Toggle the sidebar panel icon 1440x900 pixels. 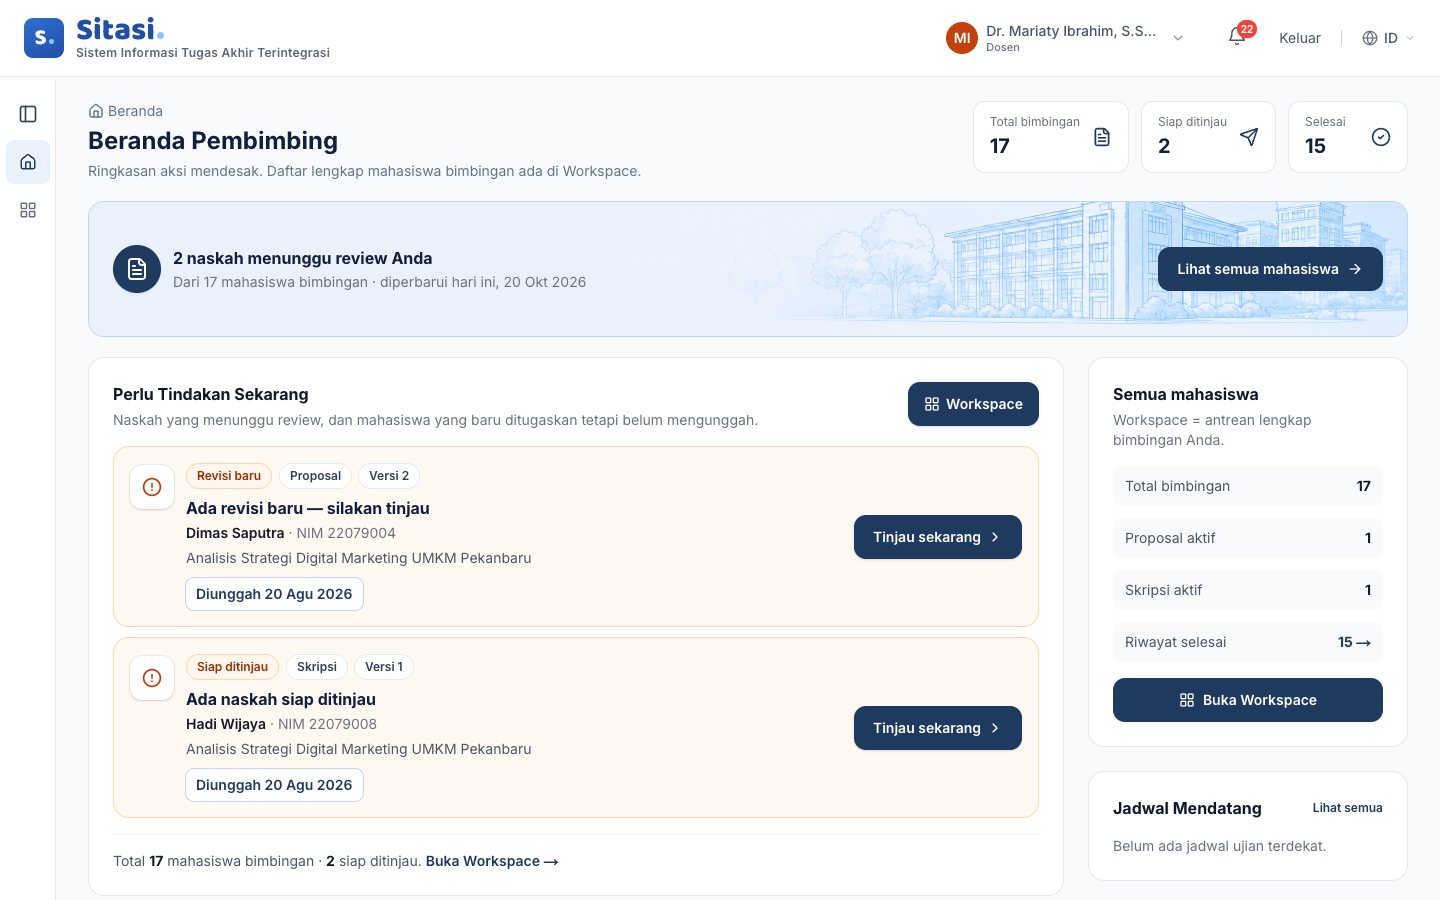[28, 114]
